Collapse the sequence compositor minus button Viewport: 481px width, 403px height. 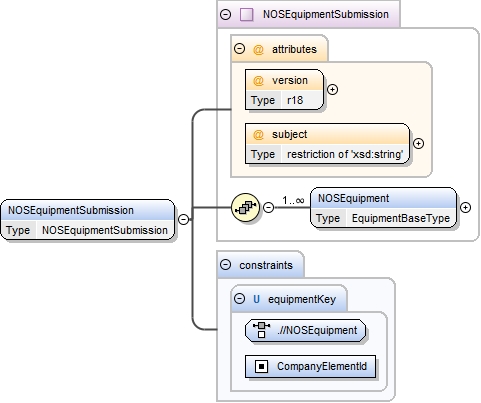click(x=268, y=208)
